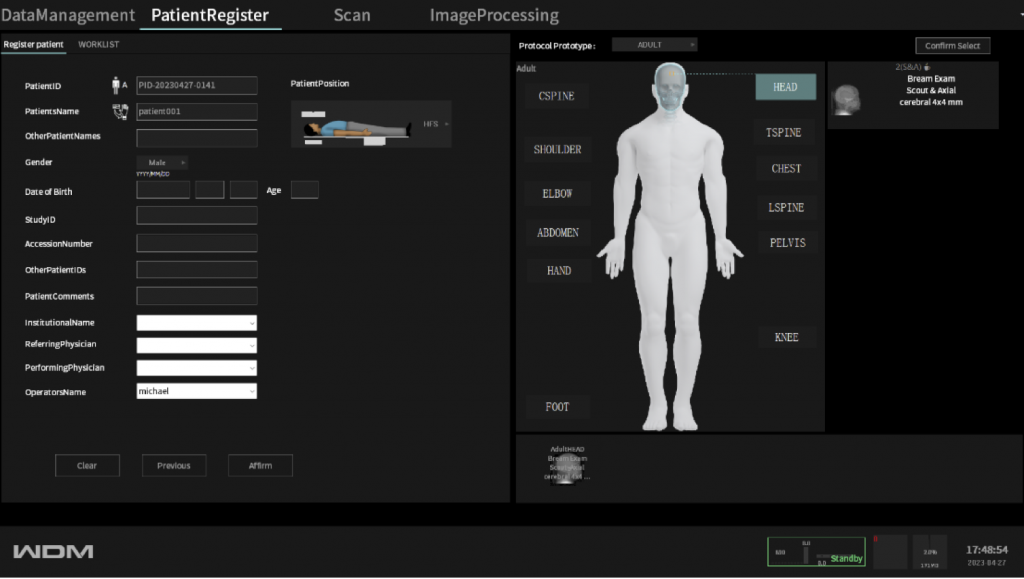This screenshot has width=1024, height=579.
Task: Select the KNEE body part button
Action: click(x=786, y=337)
